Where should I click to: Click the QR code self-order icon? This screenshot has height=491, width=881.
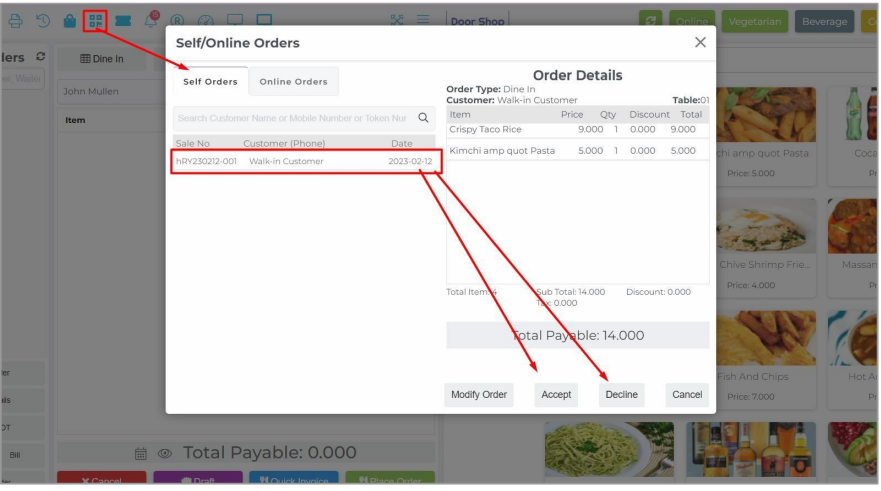(x=96, y=21)
